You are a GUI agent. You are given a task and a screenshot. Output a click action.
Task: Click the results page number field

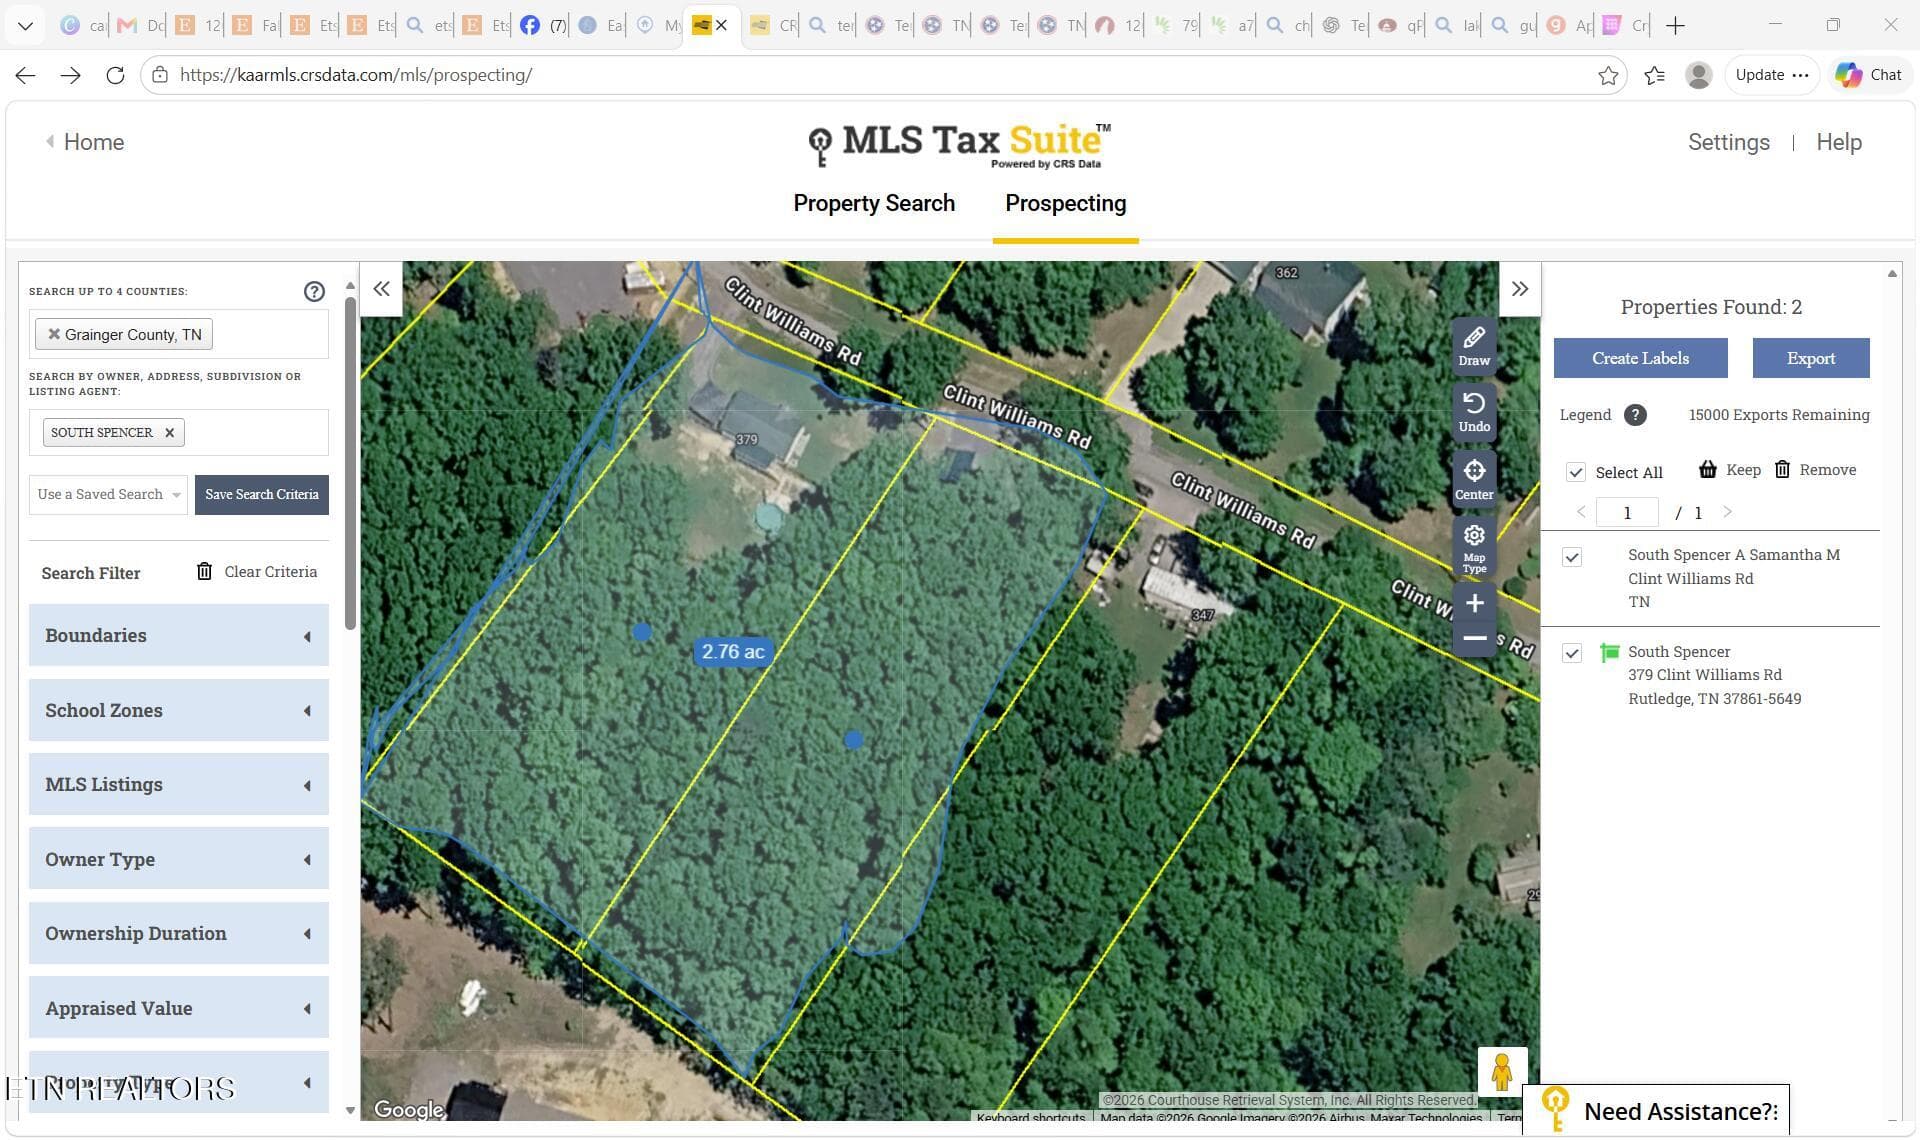1627,513
